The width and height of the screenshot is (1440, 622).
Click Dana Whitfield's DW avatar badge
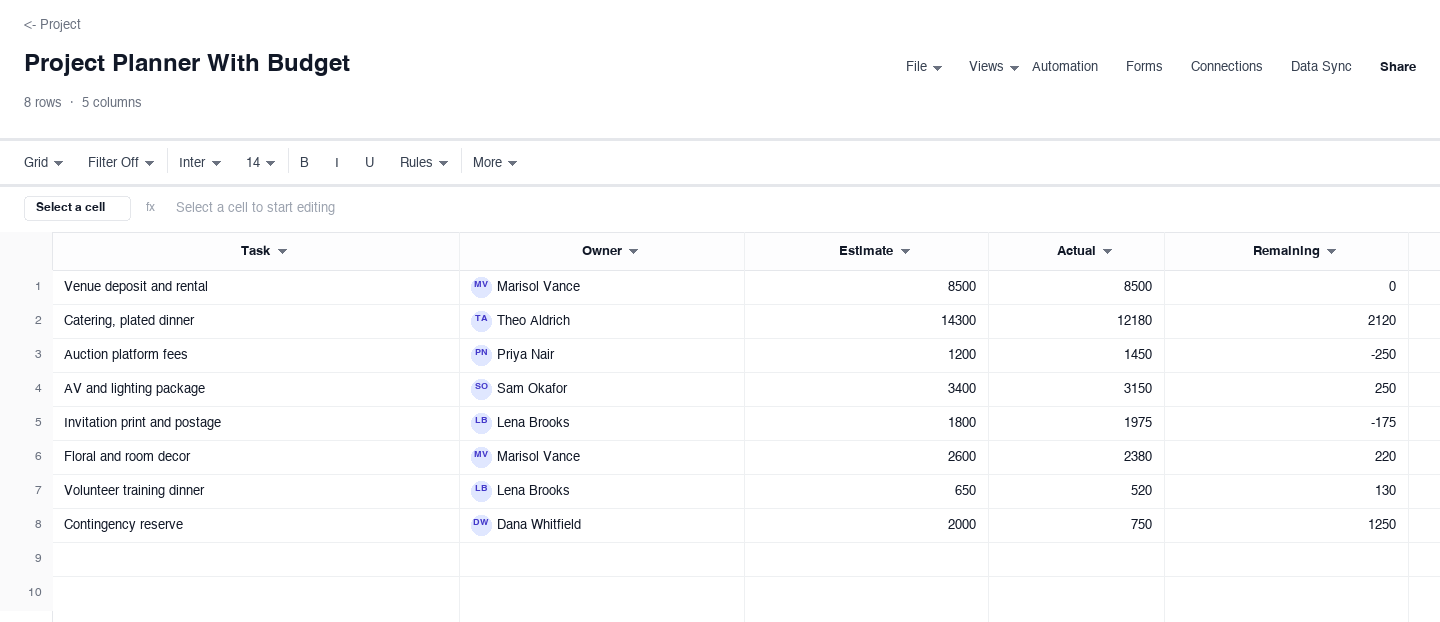(x=481, y=525)
